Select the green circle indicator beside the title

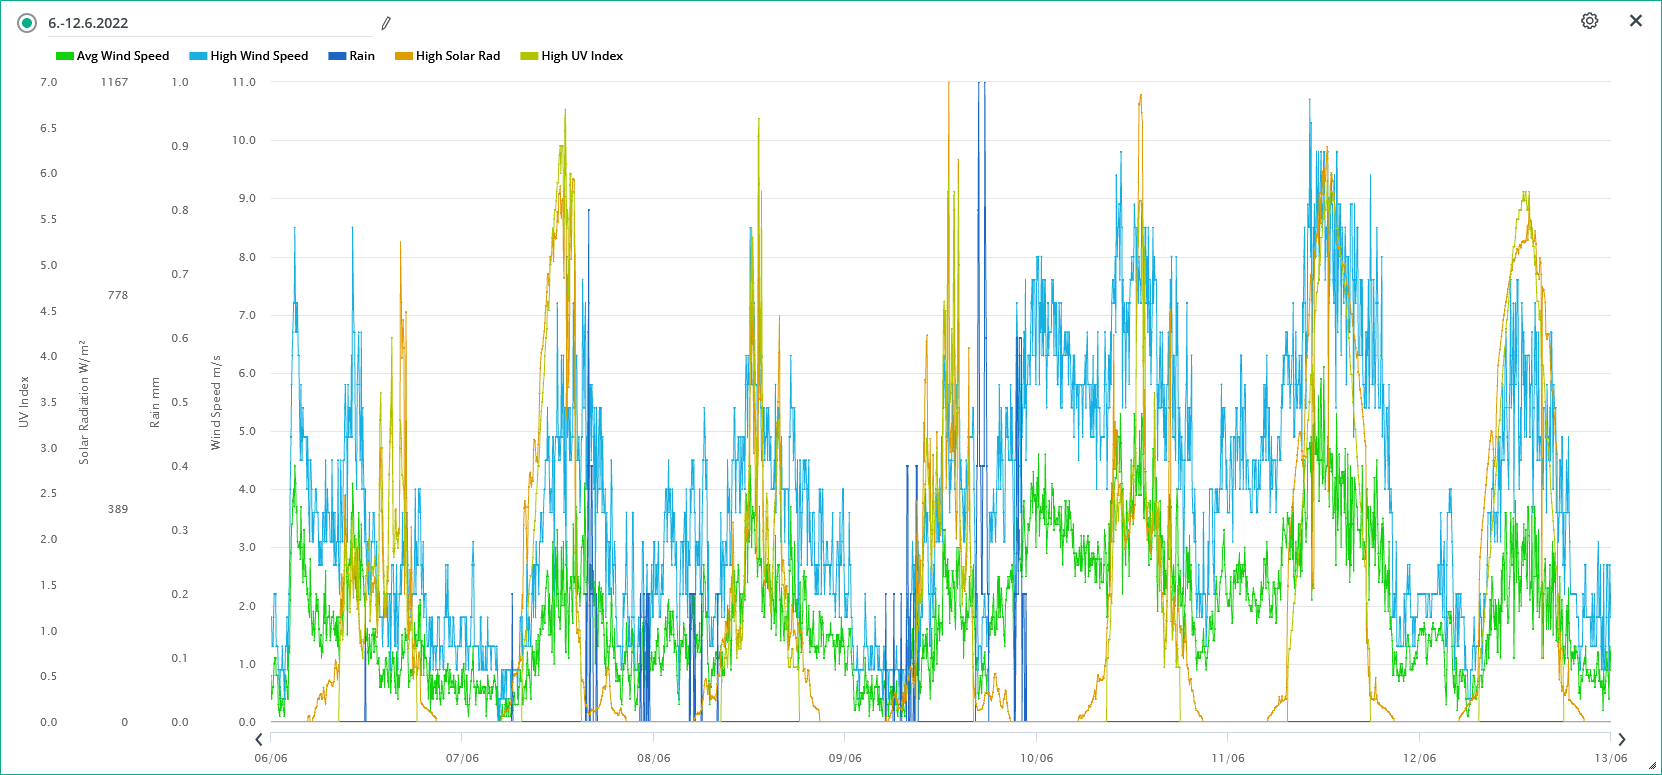pos(27,23)
